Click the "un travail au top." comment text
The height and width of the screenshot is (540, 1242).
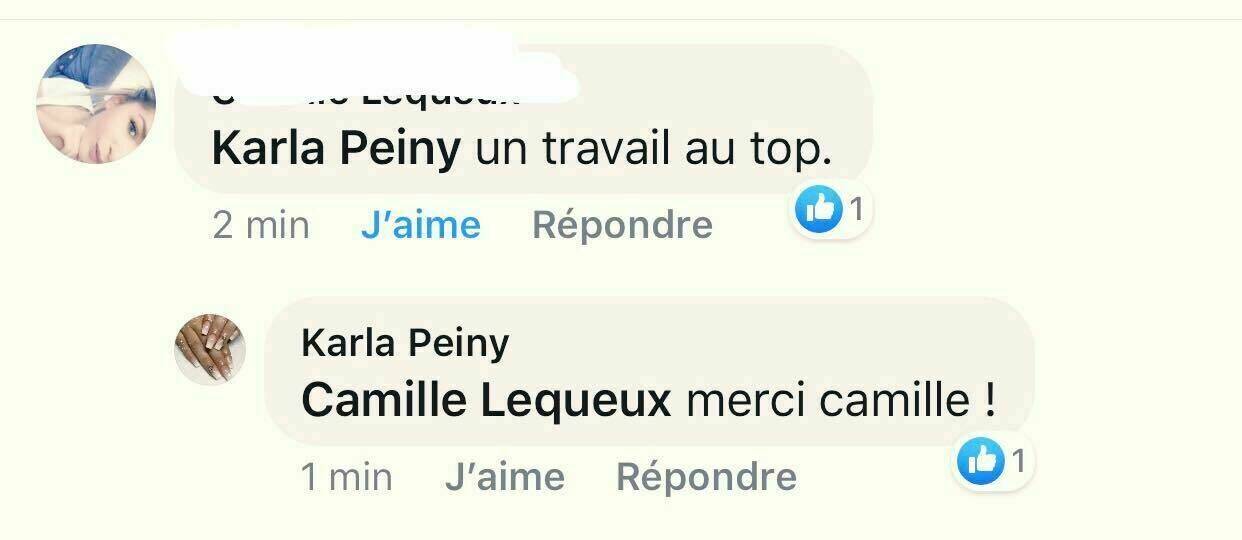click(x=652, y=150)
